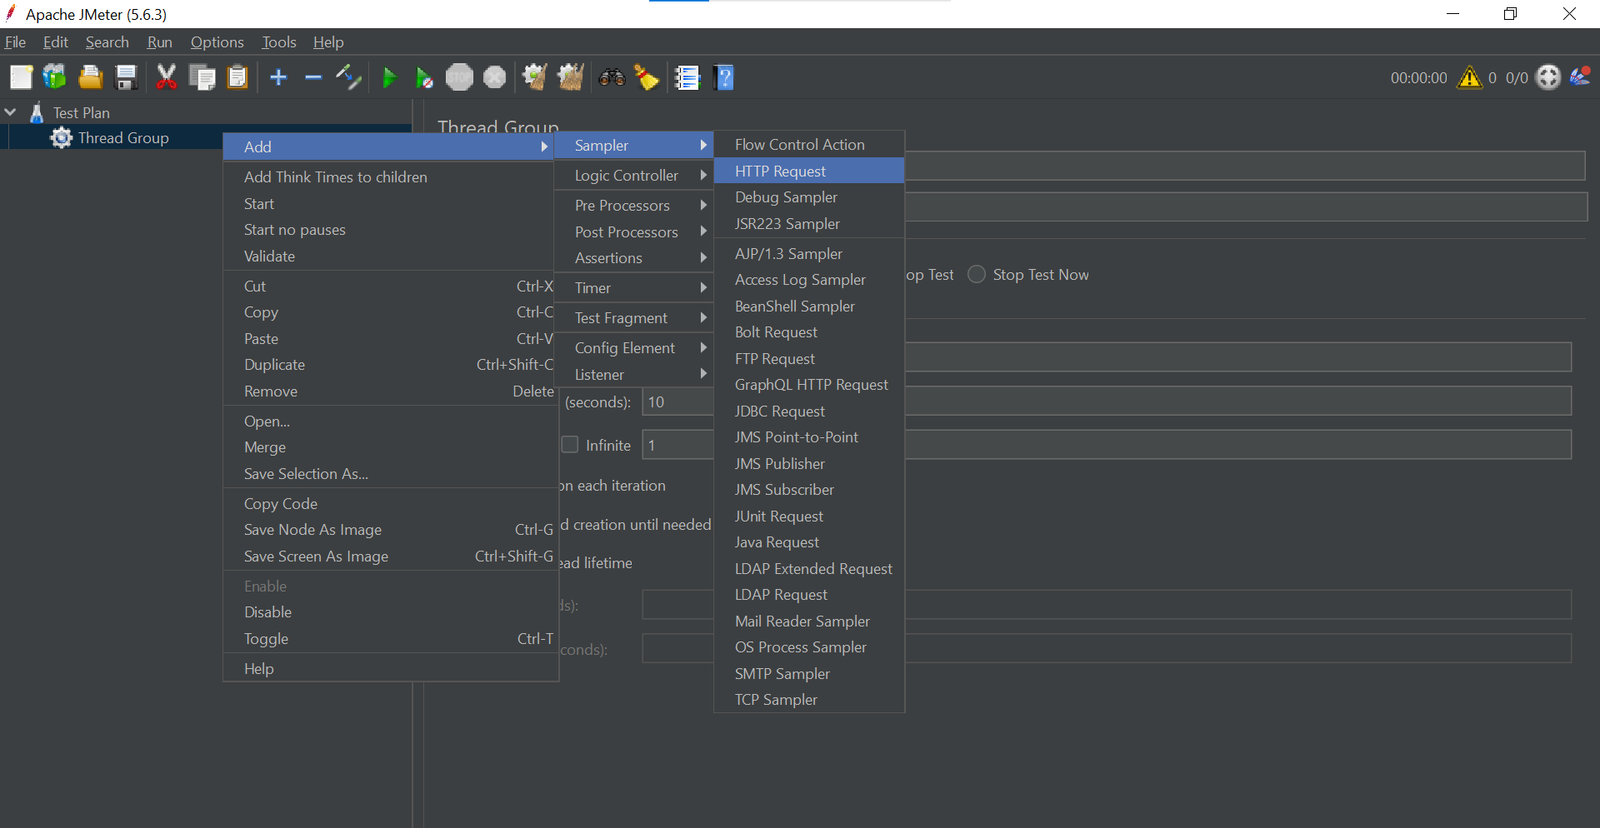1600x828 pixels.
Task: Choose OS Process Sampler
Action: coord(809,647)
